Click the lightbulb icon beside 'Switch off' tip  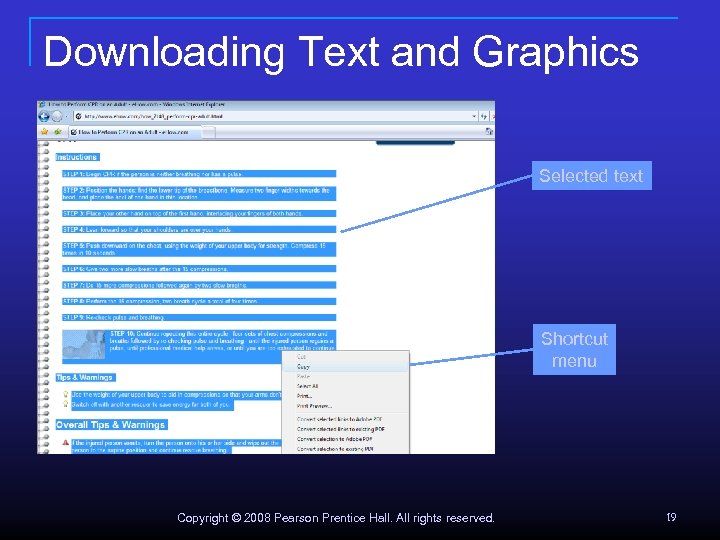click(66, 404)
